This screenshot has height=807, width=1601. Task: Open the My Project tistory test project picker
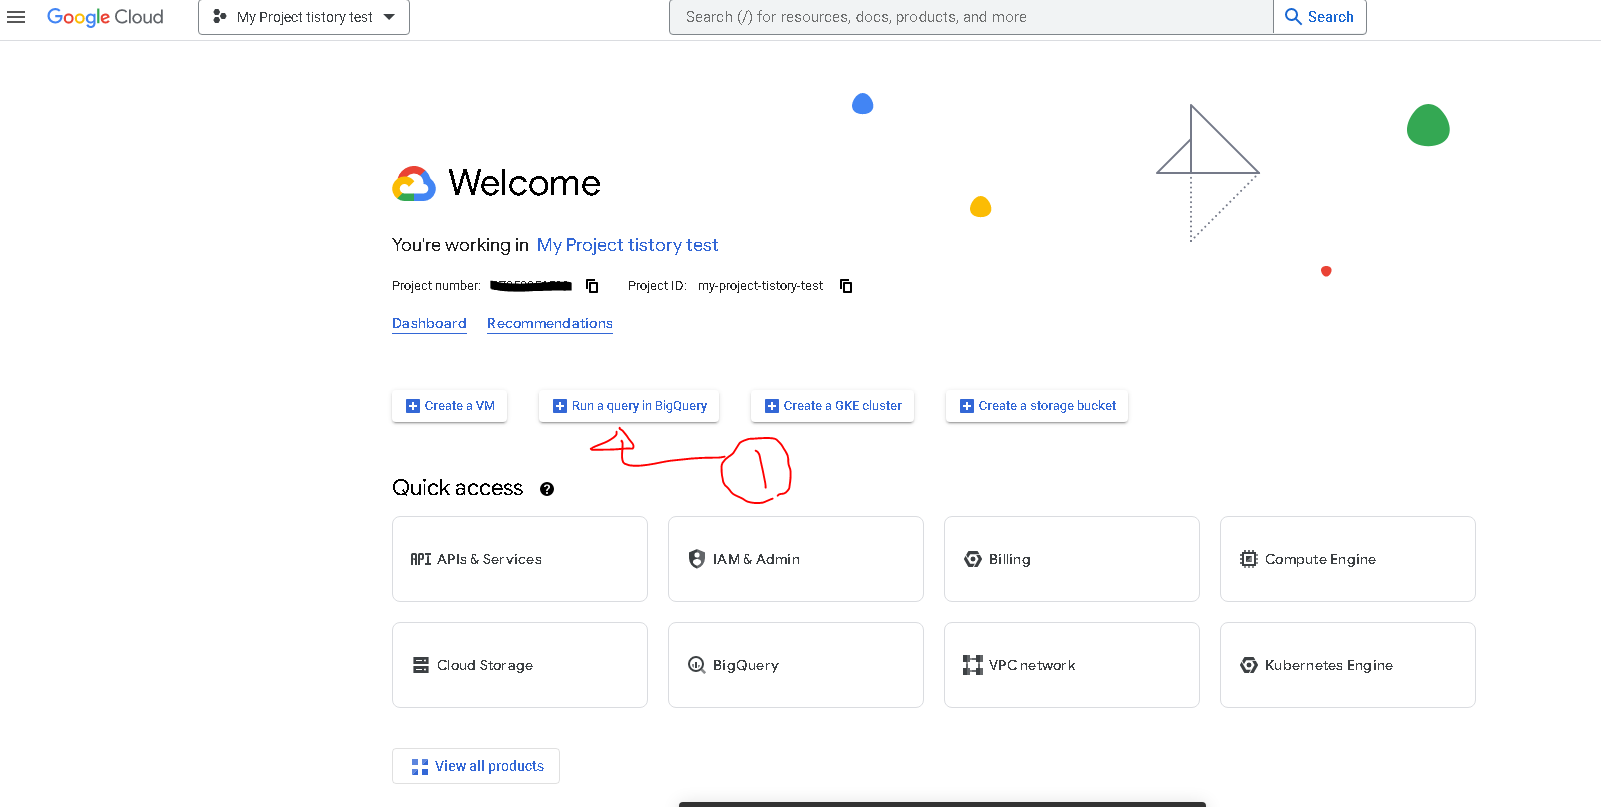click(304, 17)
